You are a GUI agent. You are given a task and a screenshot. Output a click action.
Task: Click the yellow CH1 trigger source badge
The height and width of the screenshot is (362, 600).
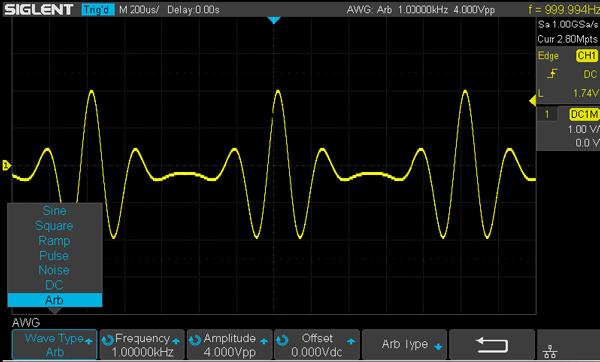(x=587, y=56)
